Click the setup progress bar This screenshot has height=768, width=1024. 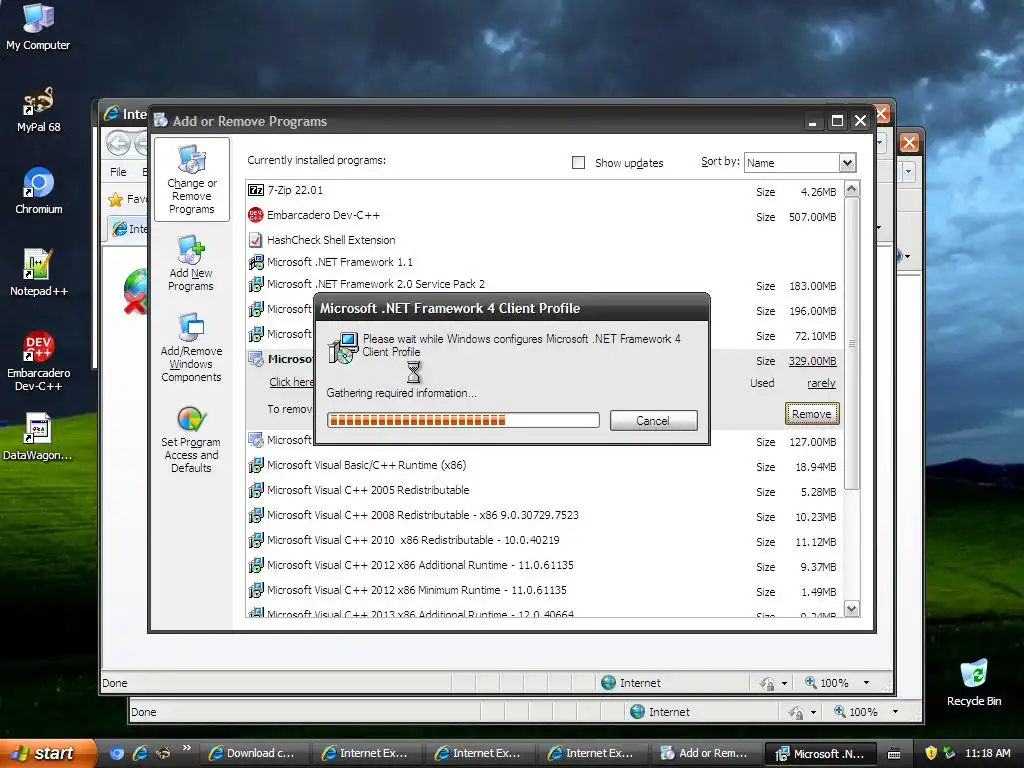(463, 420)
